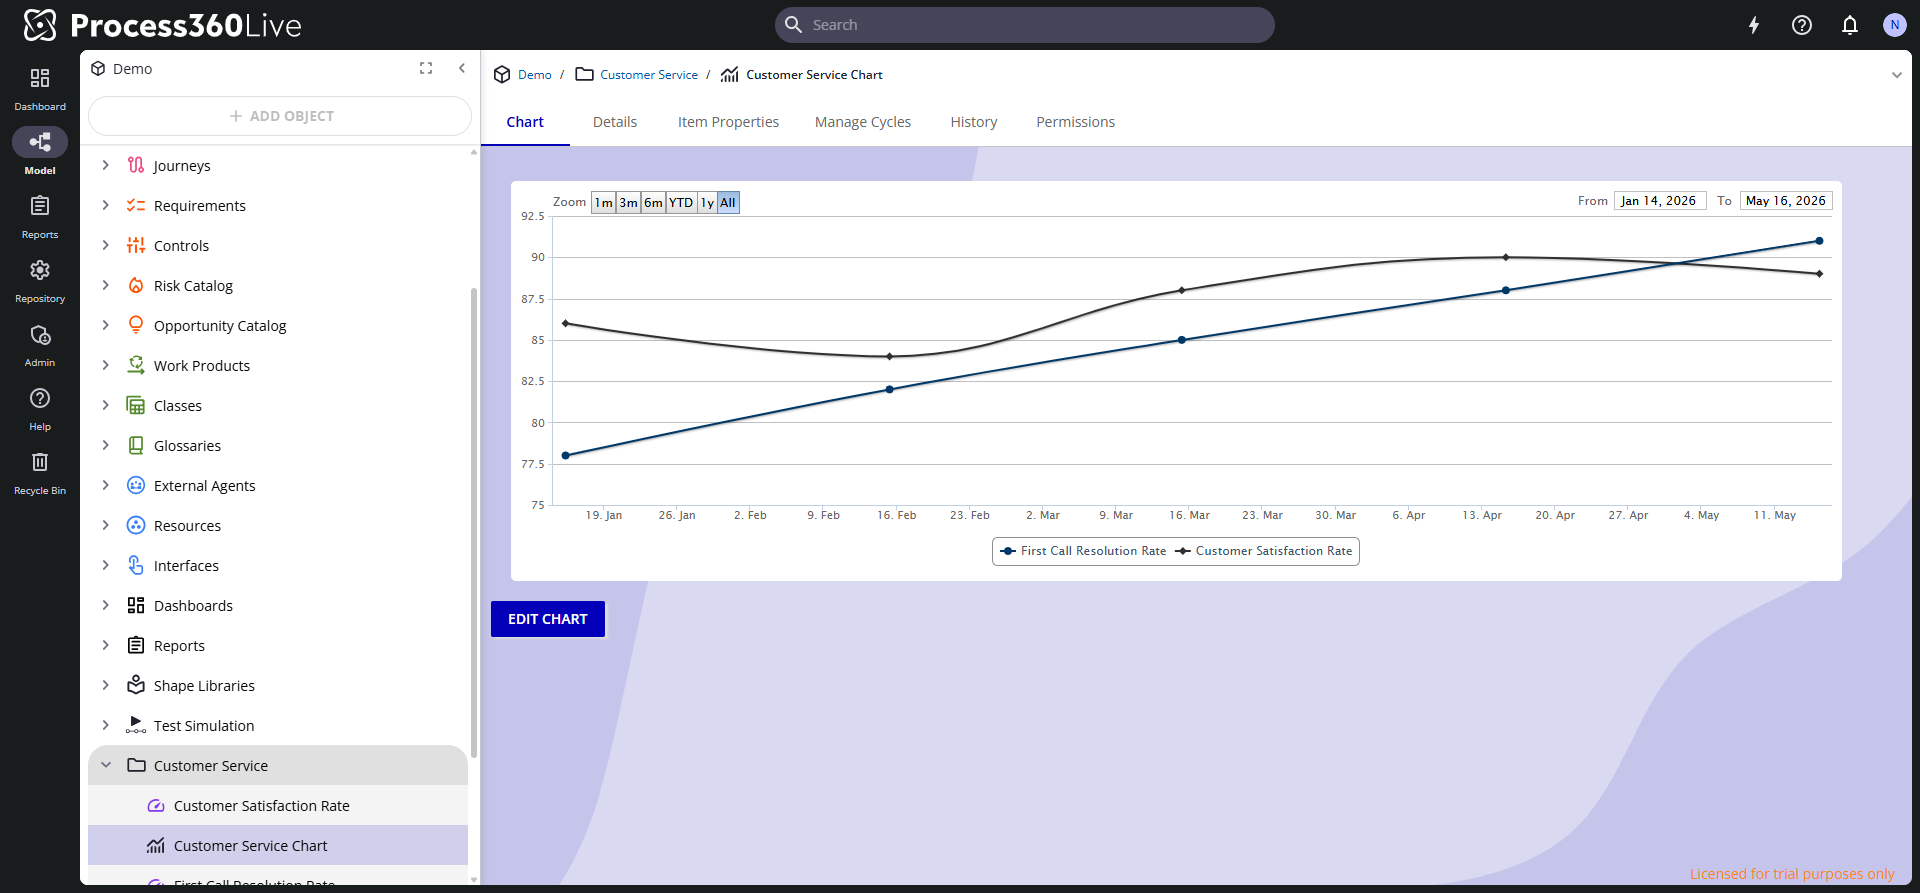The height and width of the screenshot is (893, 1920).
Task: Select the Model sidebar icon
Action: (x=40, y=152)
